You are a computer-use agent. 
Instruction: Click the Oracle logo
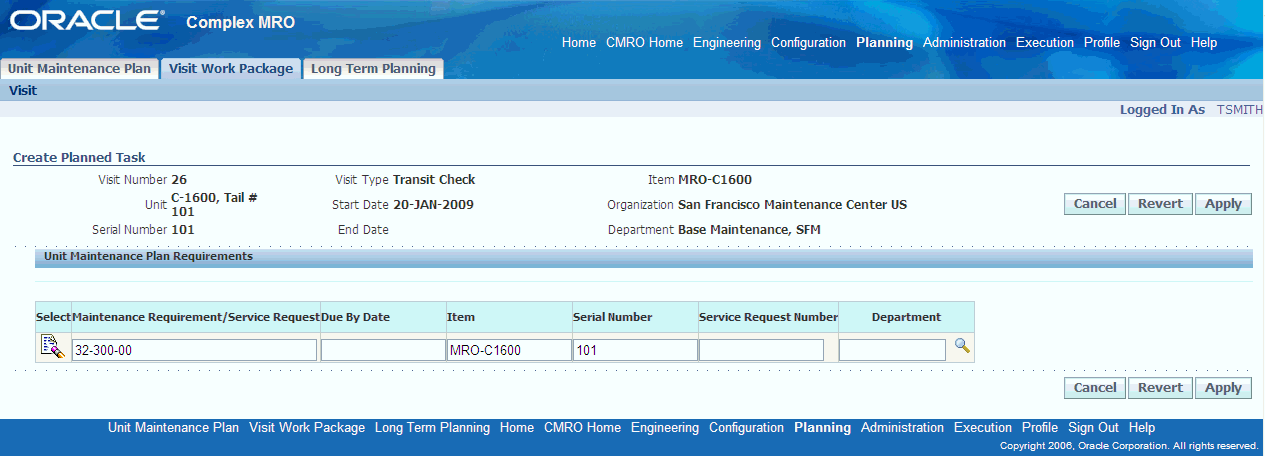[87, 21]
